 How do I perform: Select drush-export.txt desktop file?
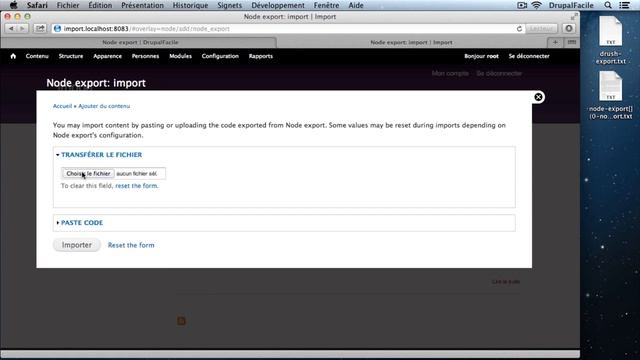pyautogui.click(x=611, y=40)
